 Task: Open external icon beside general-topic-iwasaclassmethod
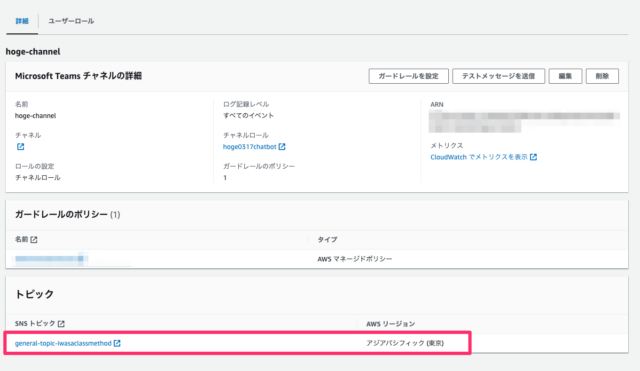[x=117, y=343]
